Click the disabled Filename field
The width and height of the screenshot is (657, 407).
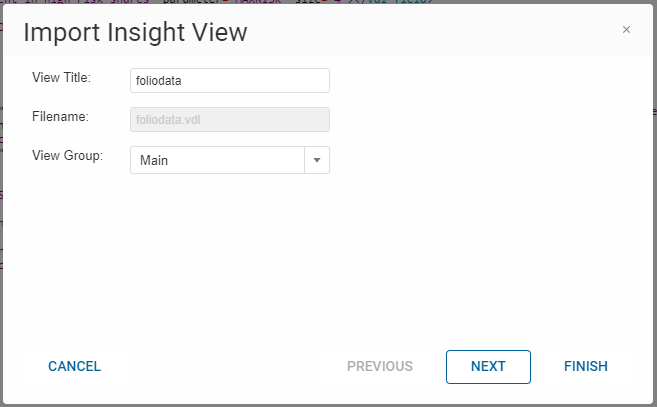point(230,120)
